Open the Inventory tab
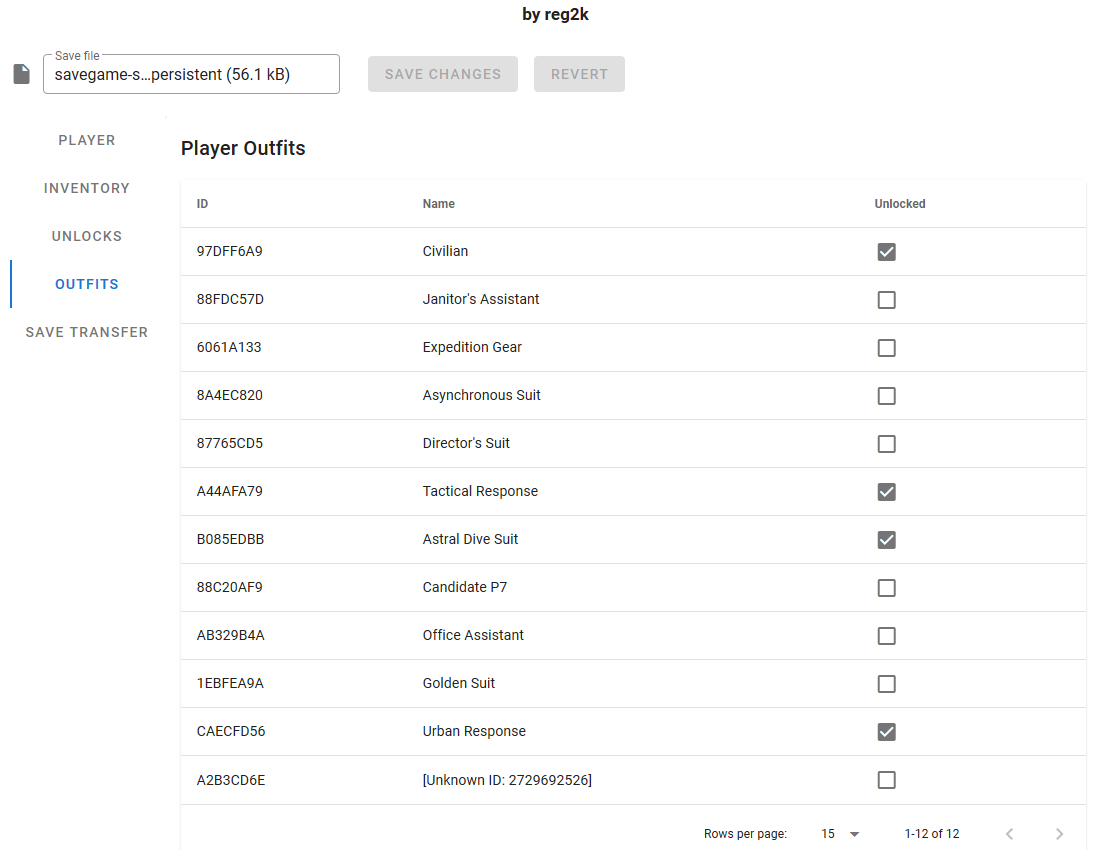This screenshot has height=850, width=1106. 87,188
